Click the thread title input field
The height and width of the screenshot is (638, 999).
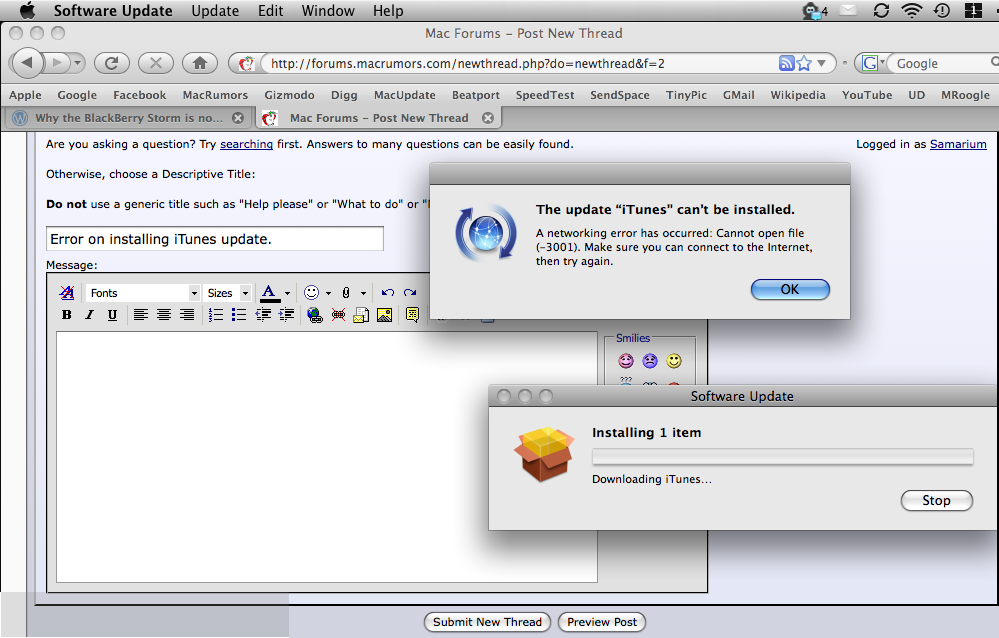click(215, 238)
